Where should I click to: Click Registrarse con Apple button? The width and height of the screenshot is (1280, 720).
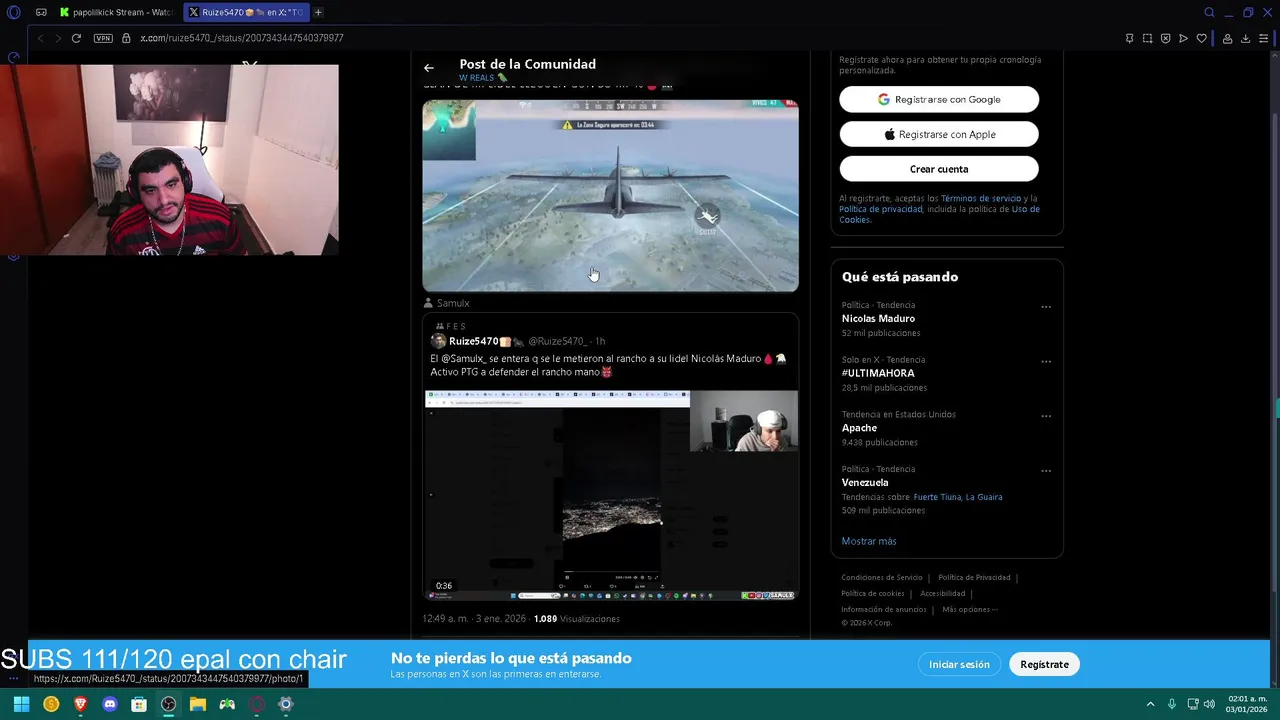[x=939, y=134]
